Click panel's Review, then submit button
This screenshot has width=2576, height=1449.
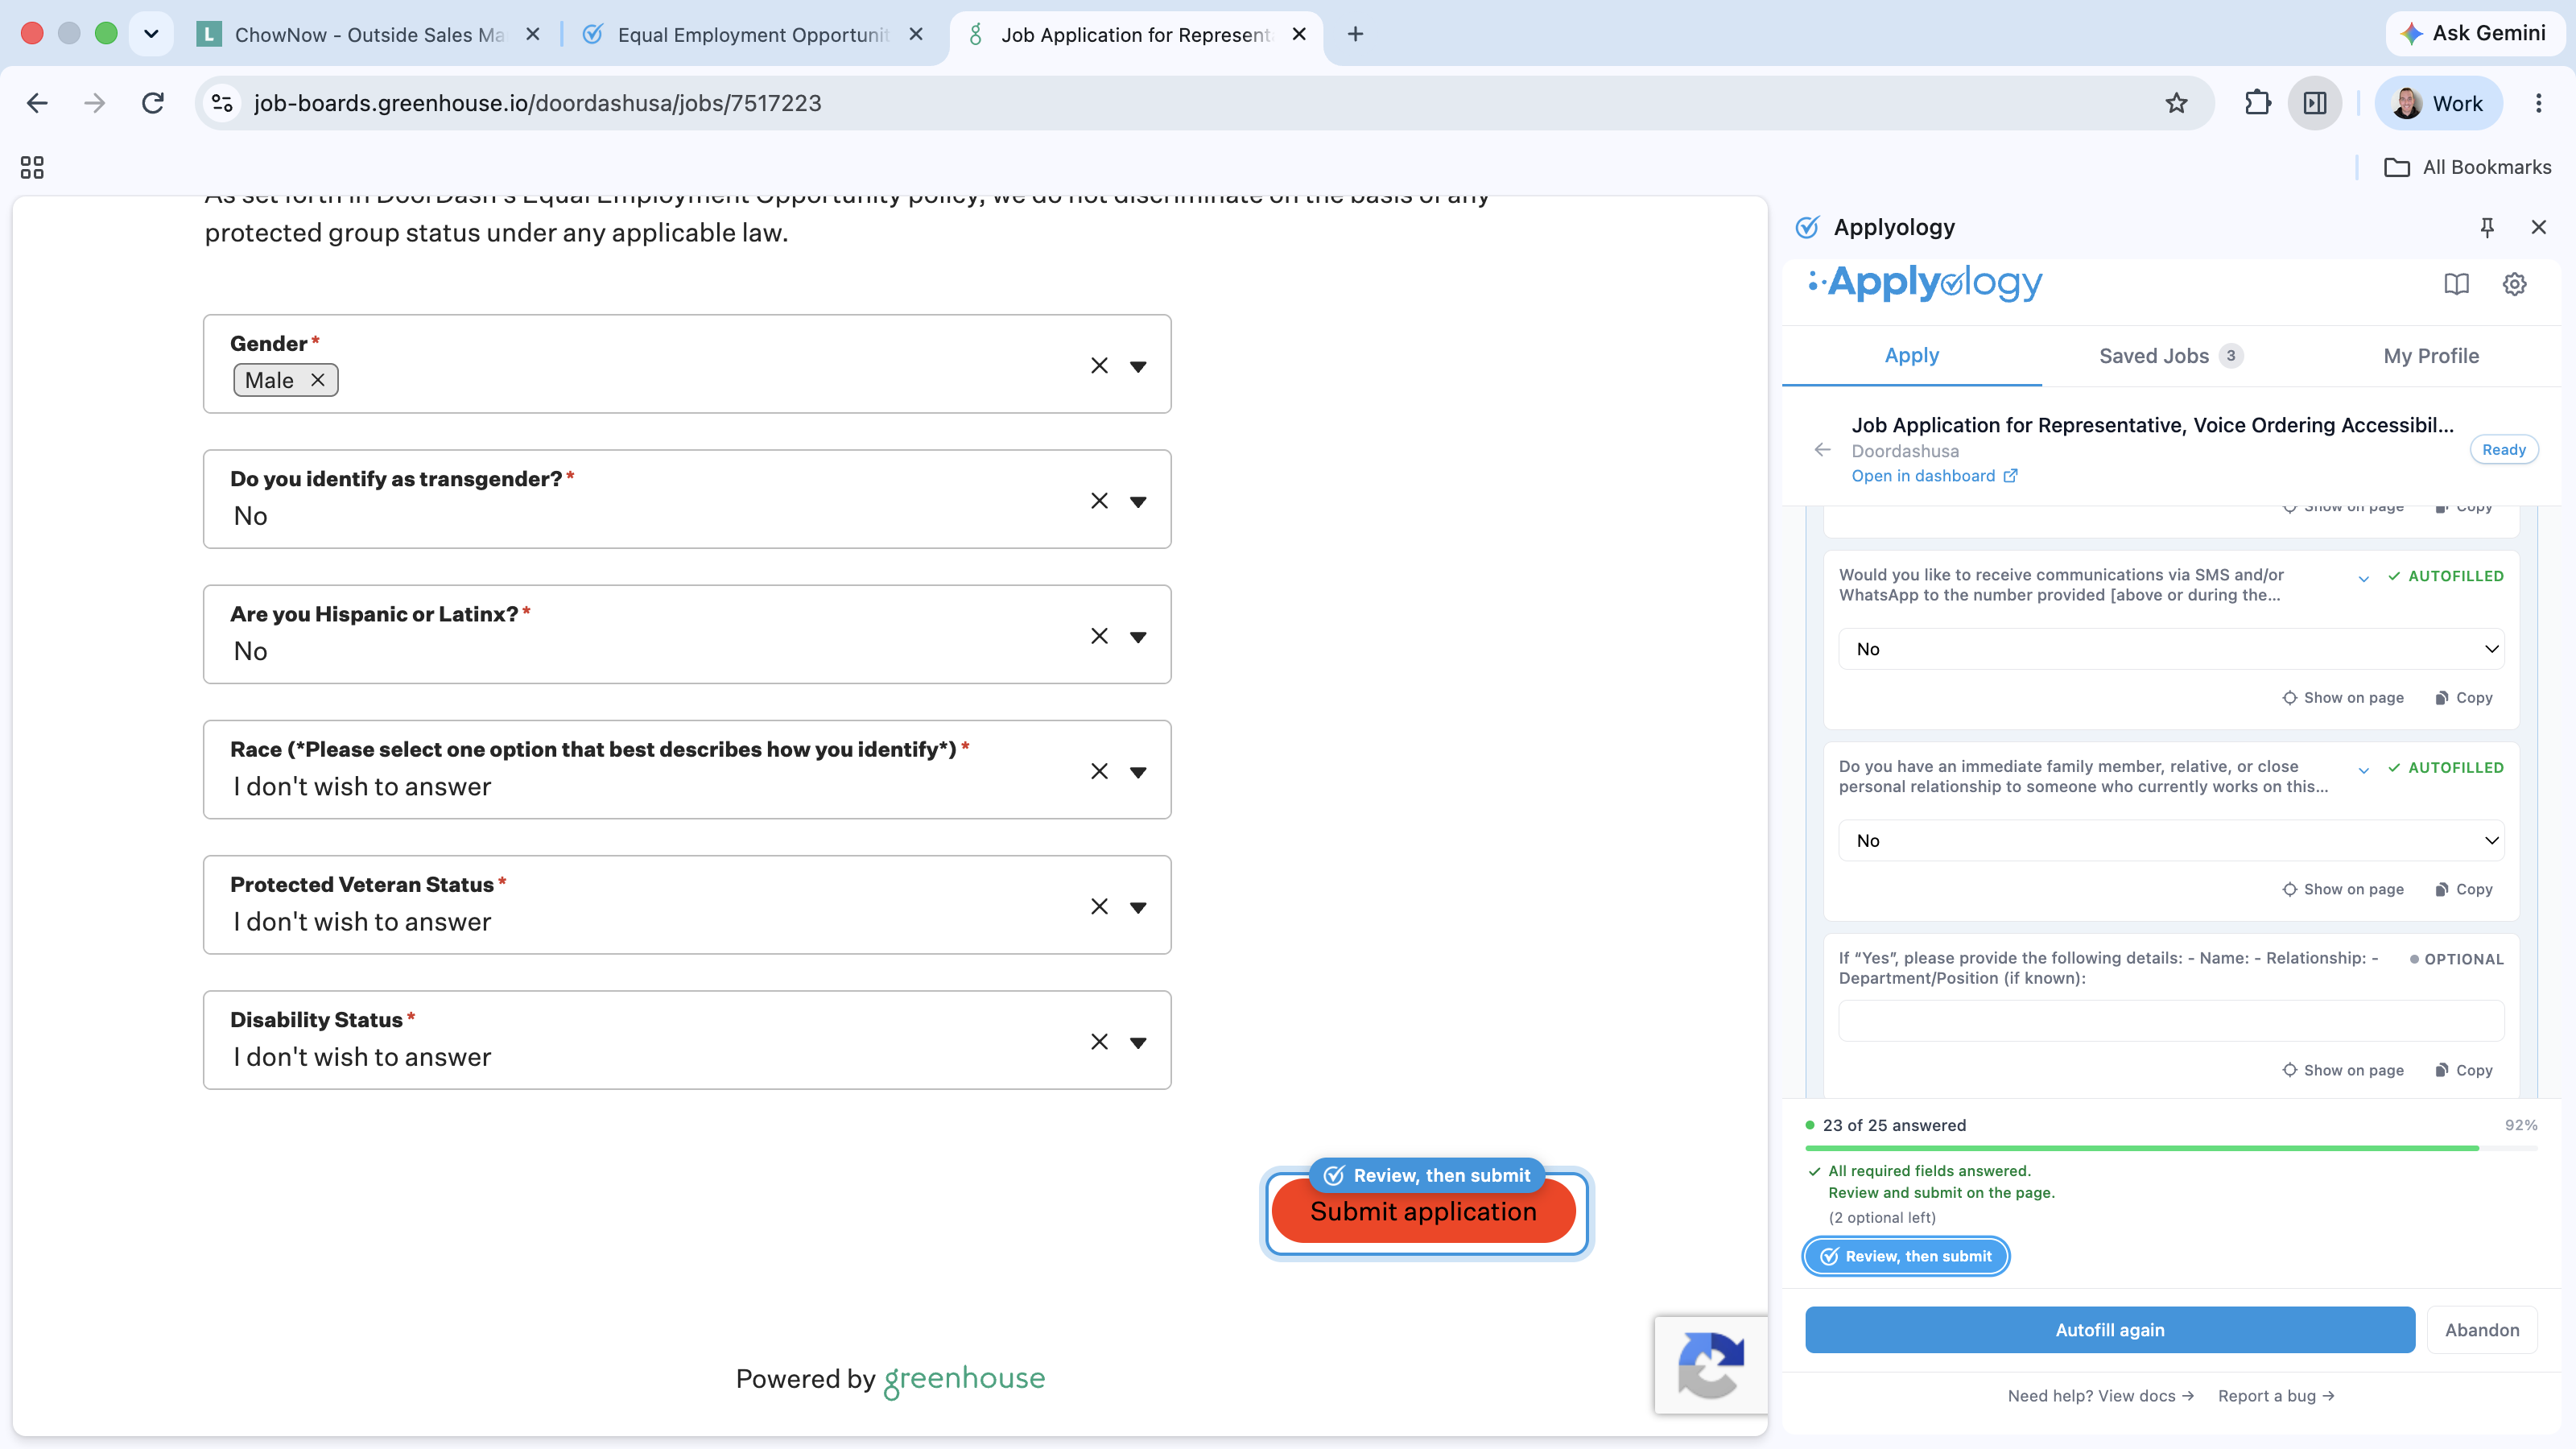(1906, 1256)
